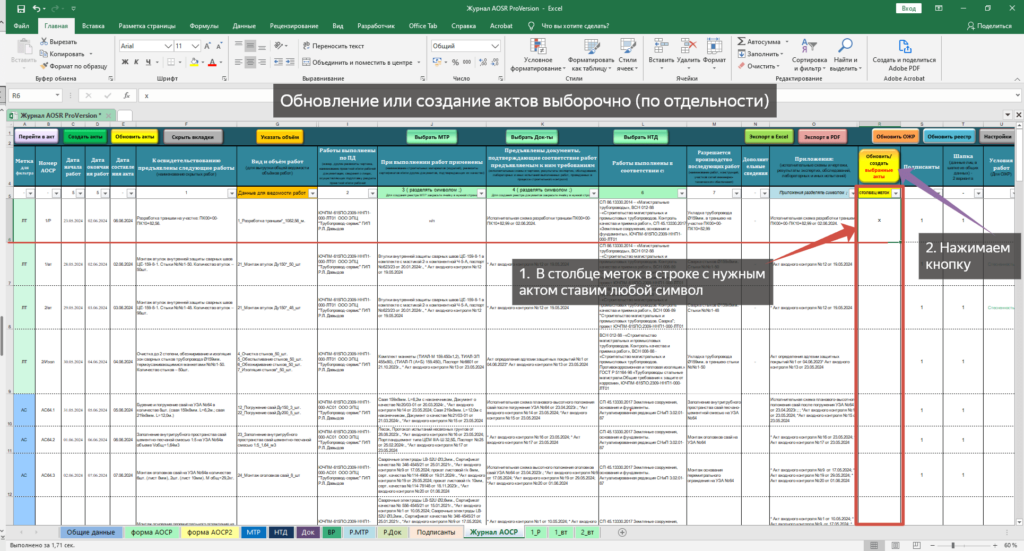Click the insert function fx icon
Viewport: 1024px width, 551px height.
(127, 95)
